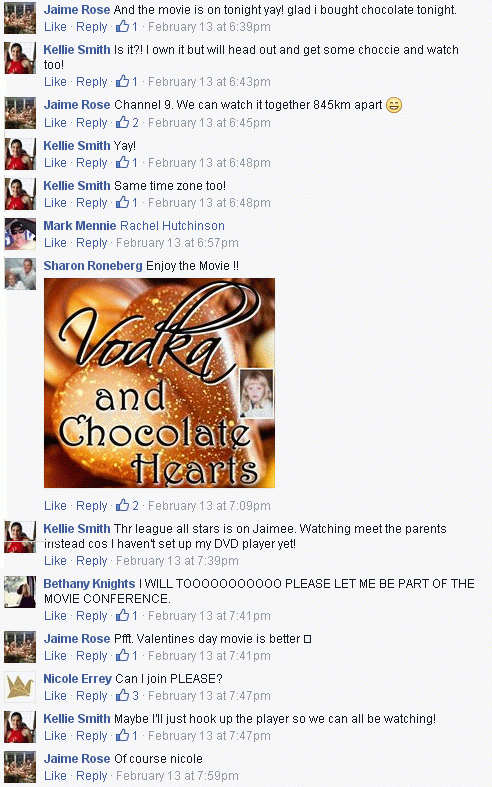Like the 'Of course nicole' comment
The width and height of the screenshot is (492, 787).
[55, 776]
